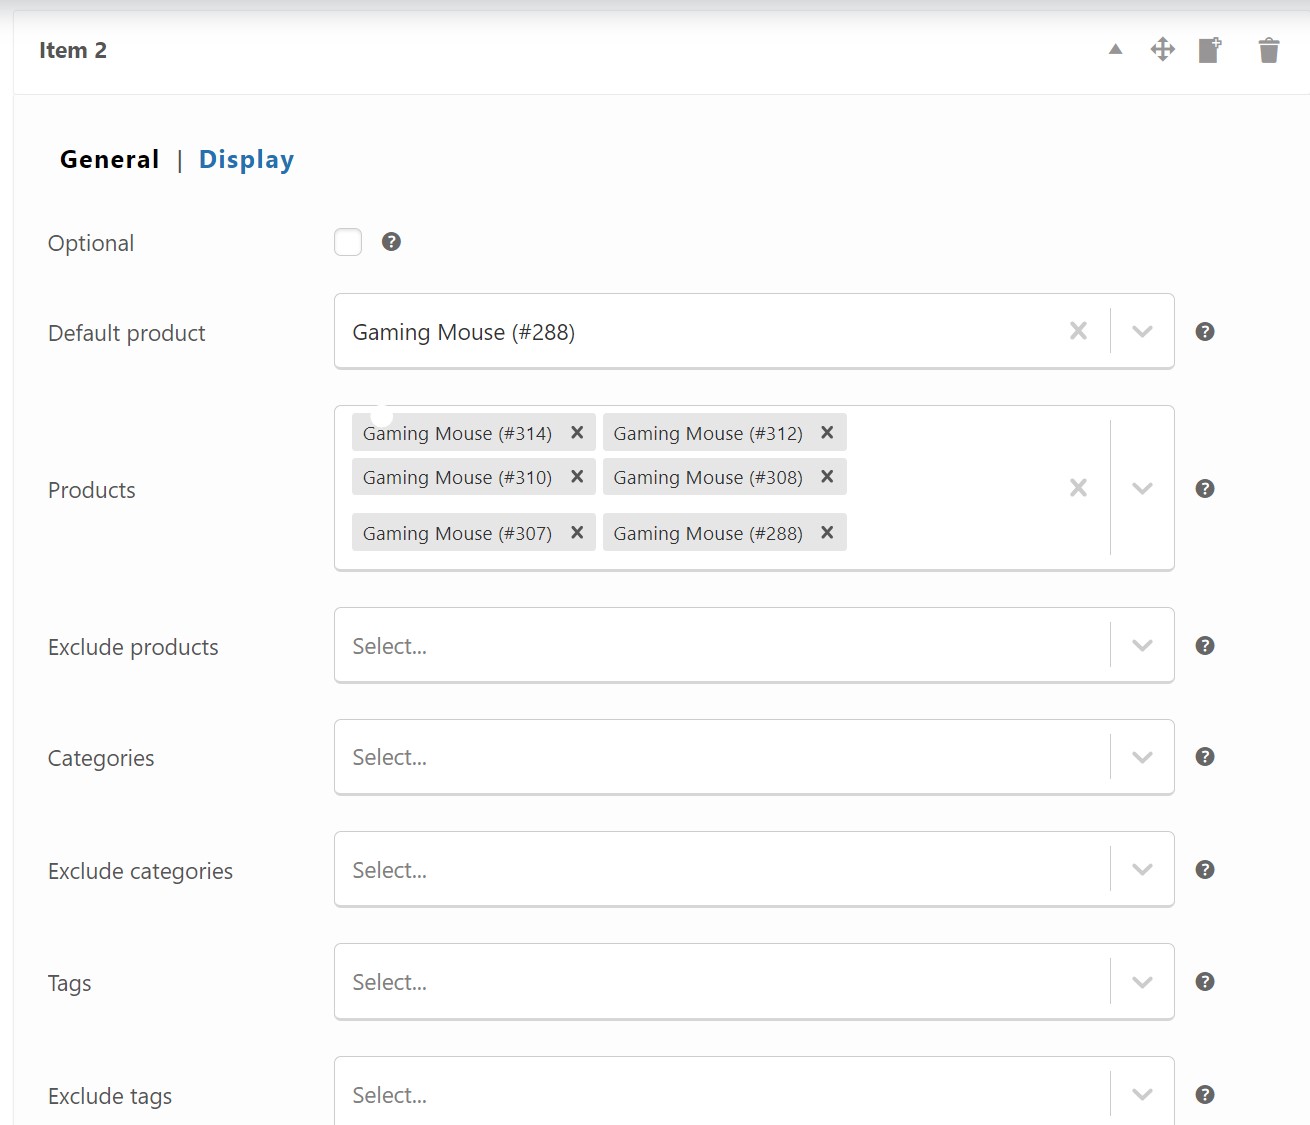Delete Item 2 with the trash icon
Viewport: 1310px width, 1125px height.
(1268, 50)
